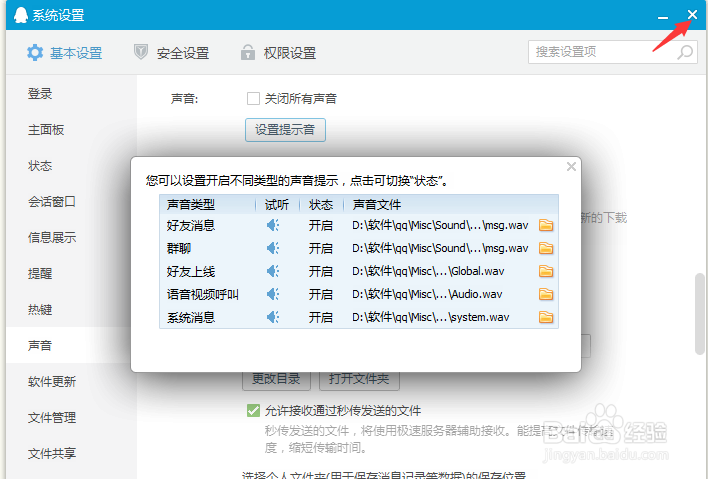Open the folder icon for 好友上线 sound

tap(546, 271)
